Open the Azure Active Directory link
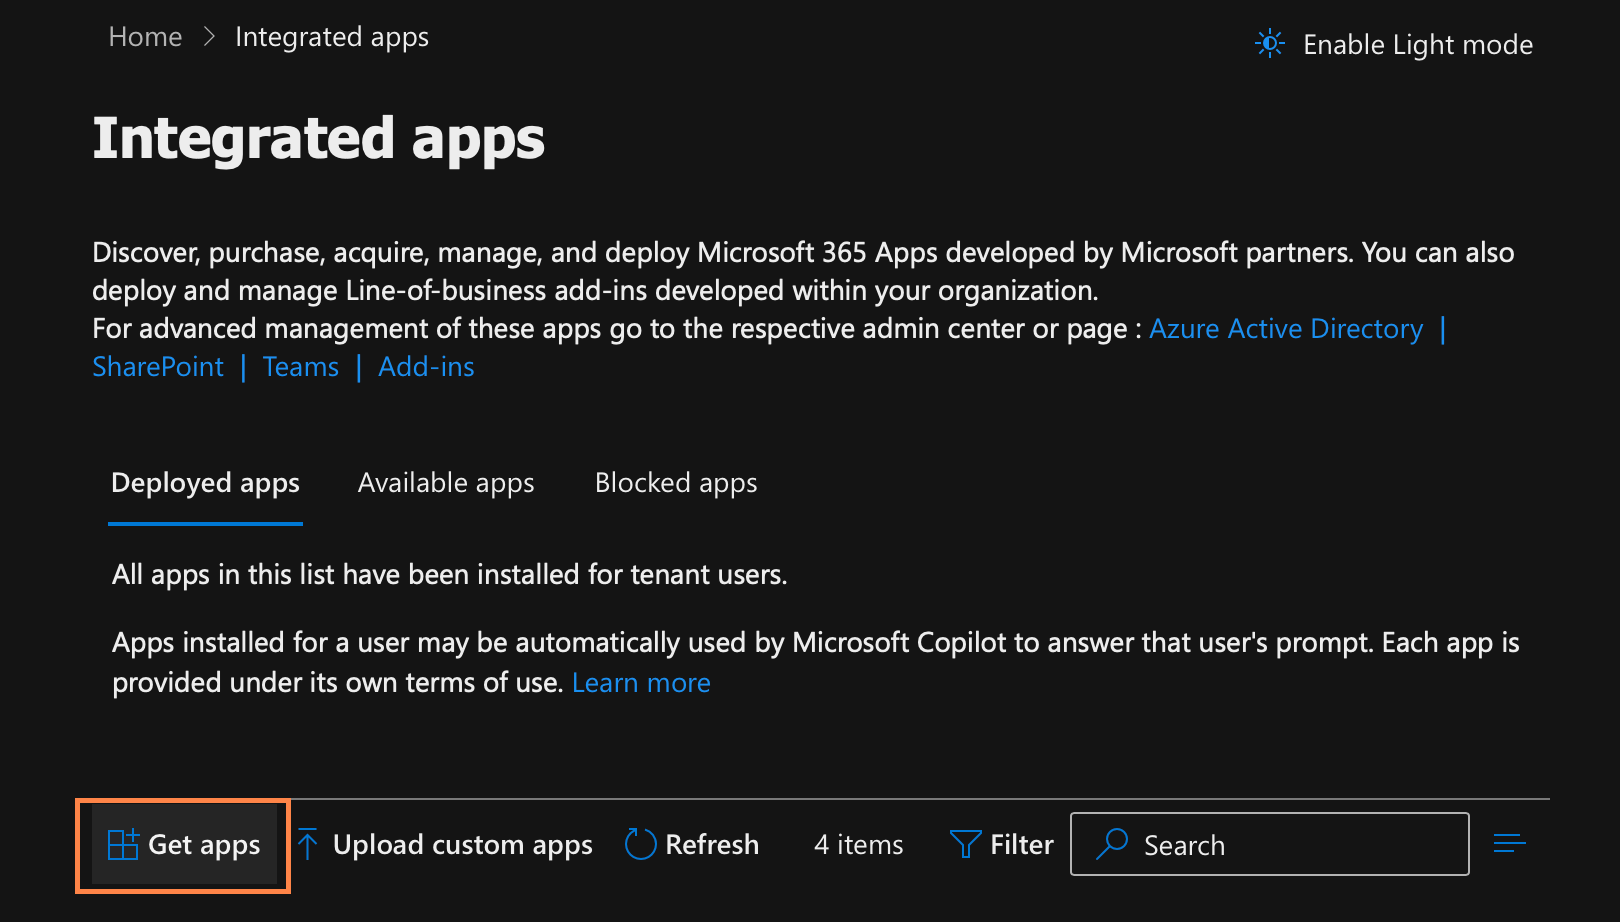Image resolution: width=1620 pixels, height=922 pixels. pos(1286,329)
